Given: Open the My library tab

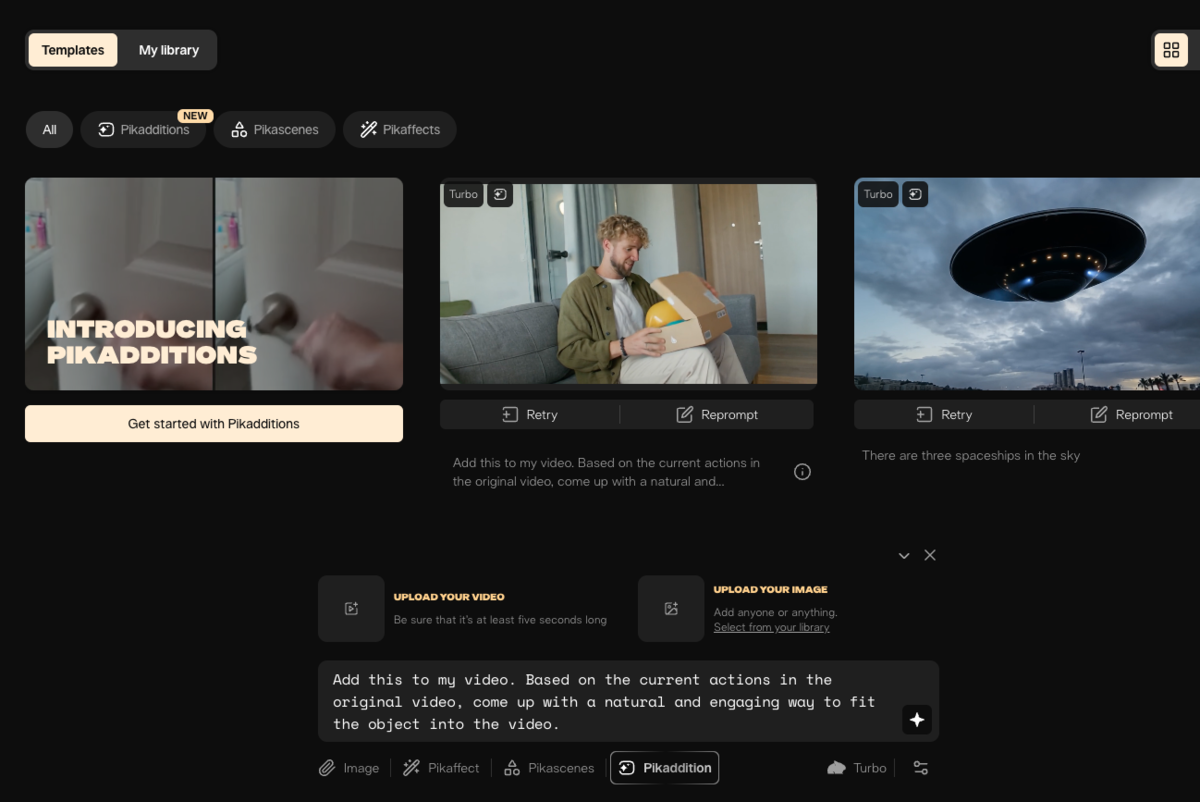Looking at the screenshot, I should [x=168, y=50].
